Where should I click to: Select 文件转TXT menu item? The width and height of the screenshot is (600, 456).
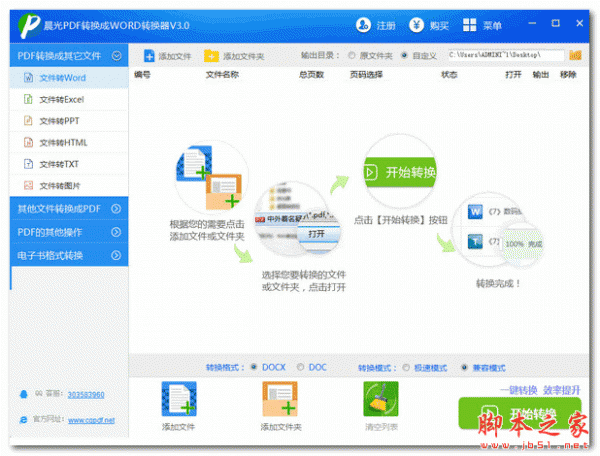click(x=69, y=164)
